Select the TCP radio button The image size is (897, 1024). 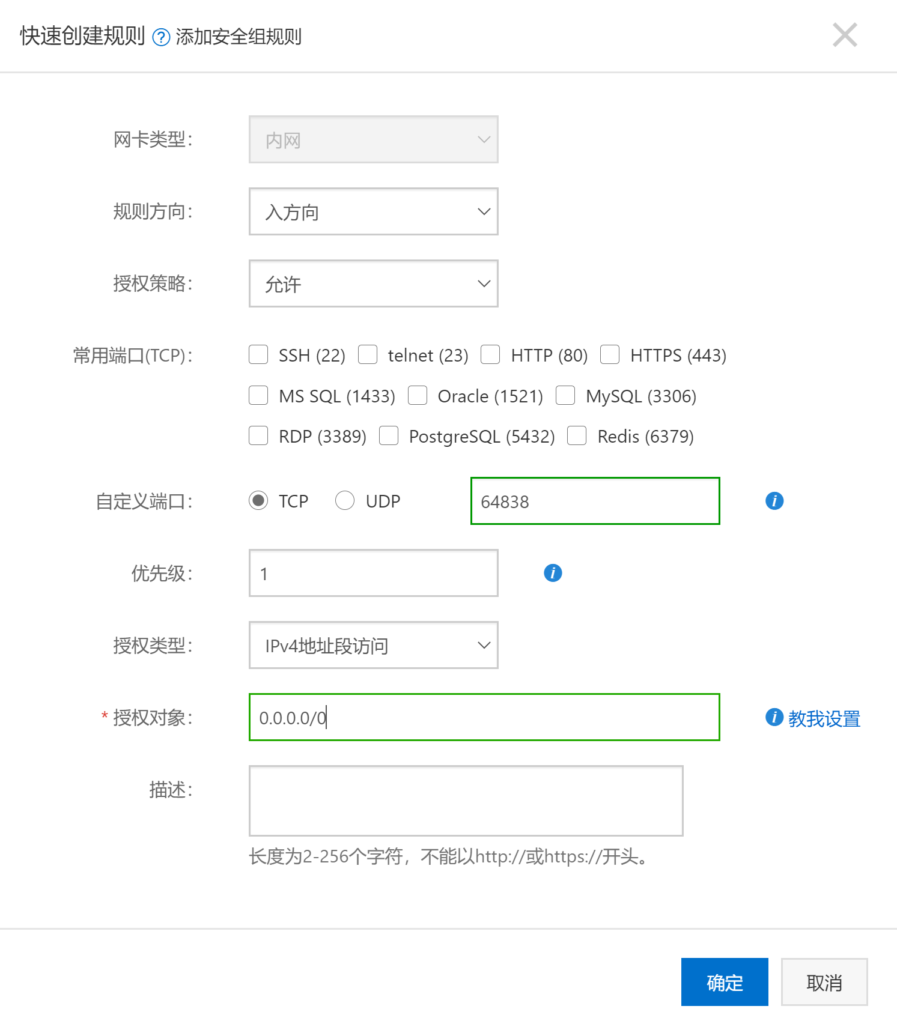[259, 501]
